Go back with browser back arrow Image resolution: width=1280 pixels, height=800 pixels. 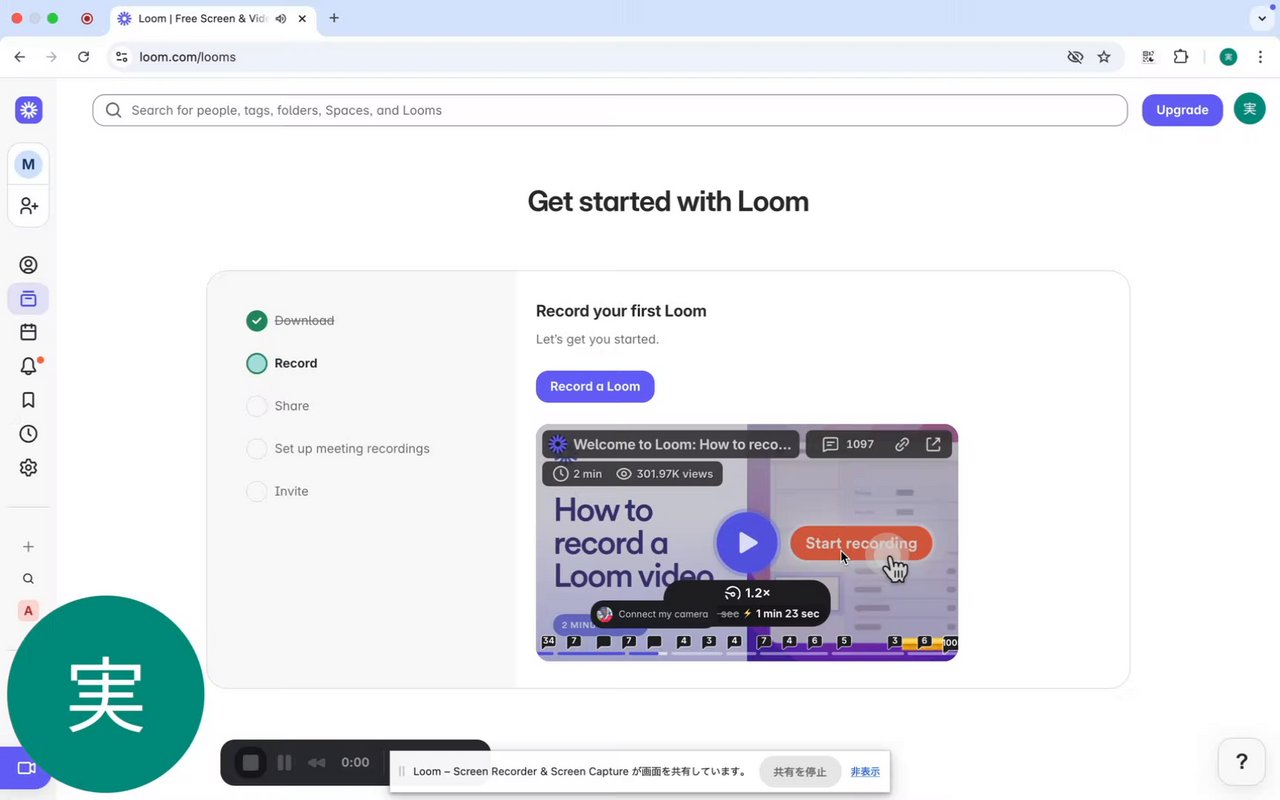pos(20,57)
